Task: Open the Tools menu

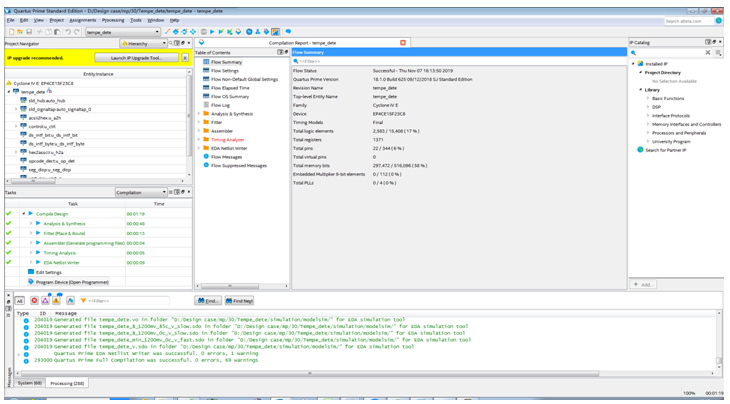Action: [135, 20]
